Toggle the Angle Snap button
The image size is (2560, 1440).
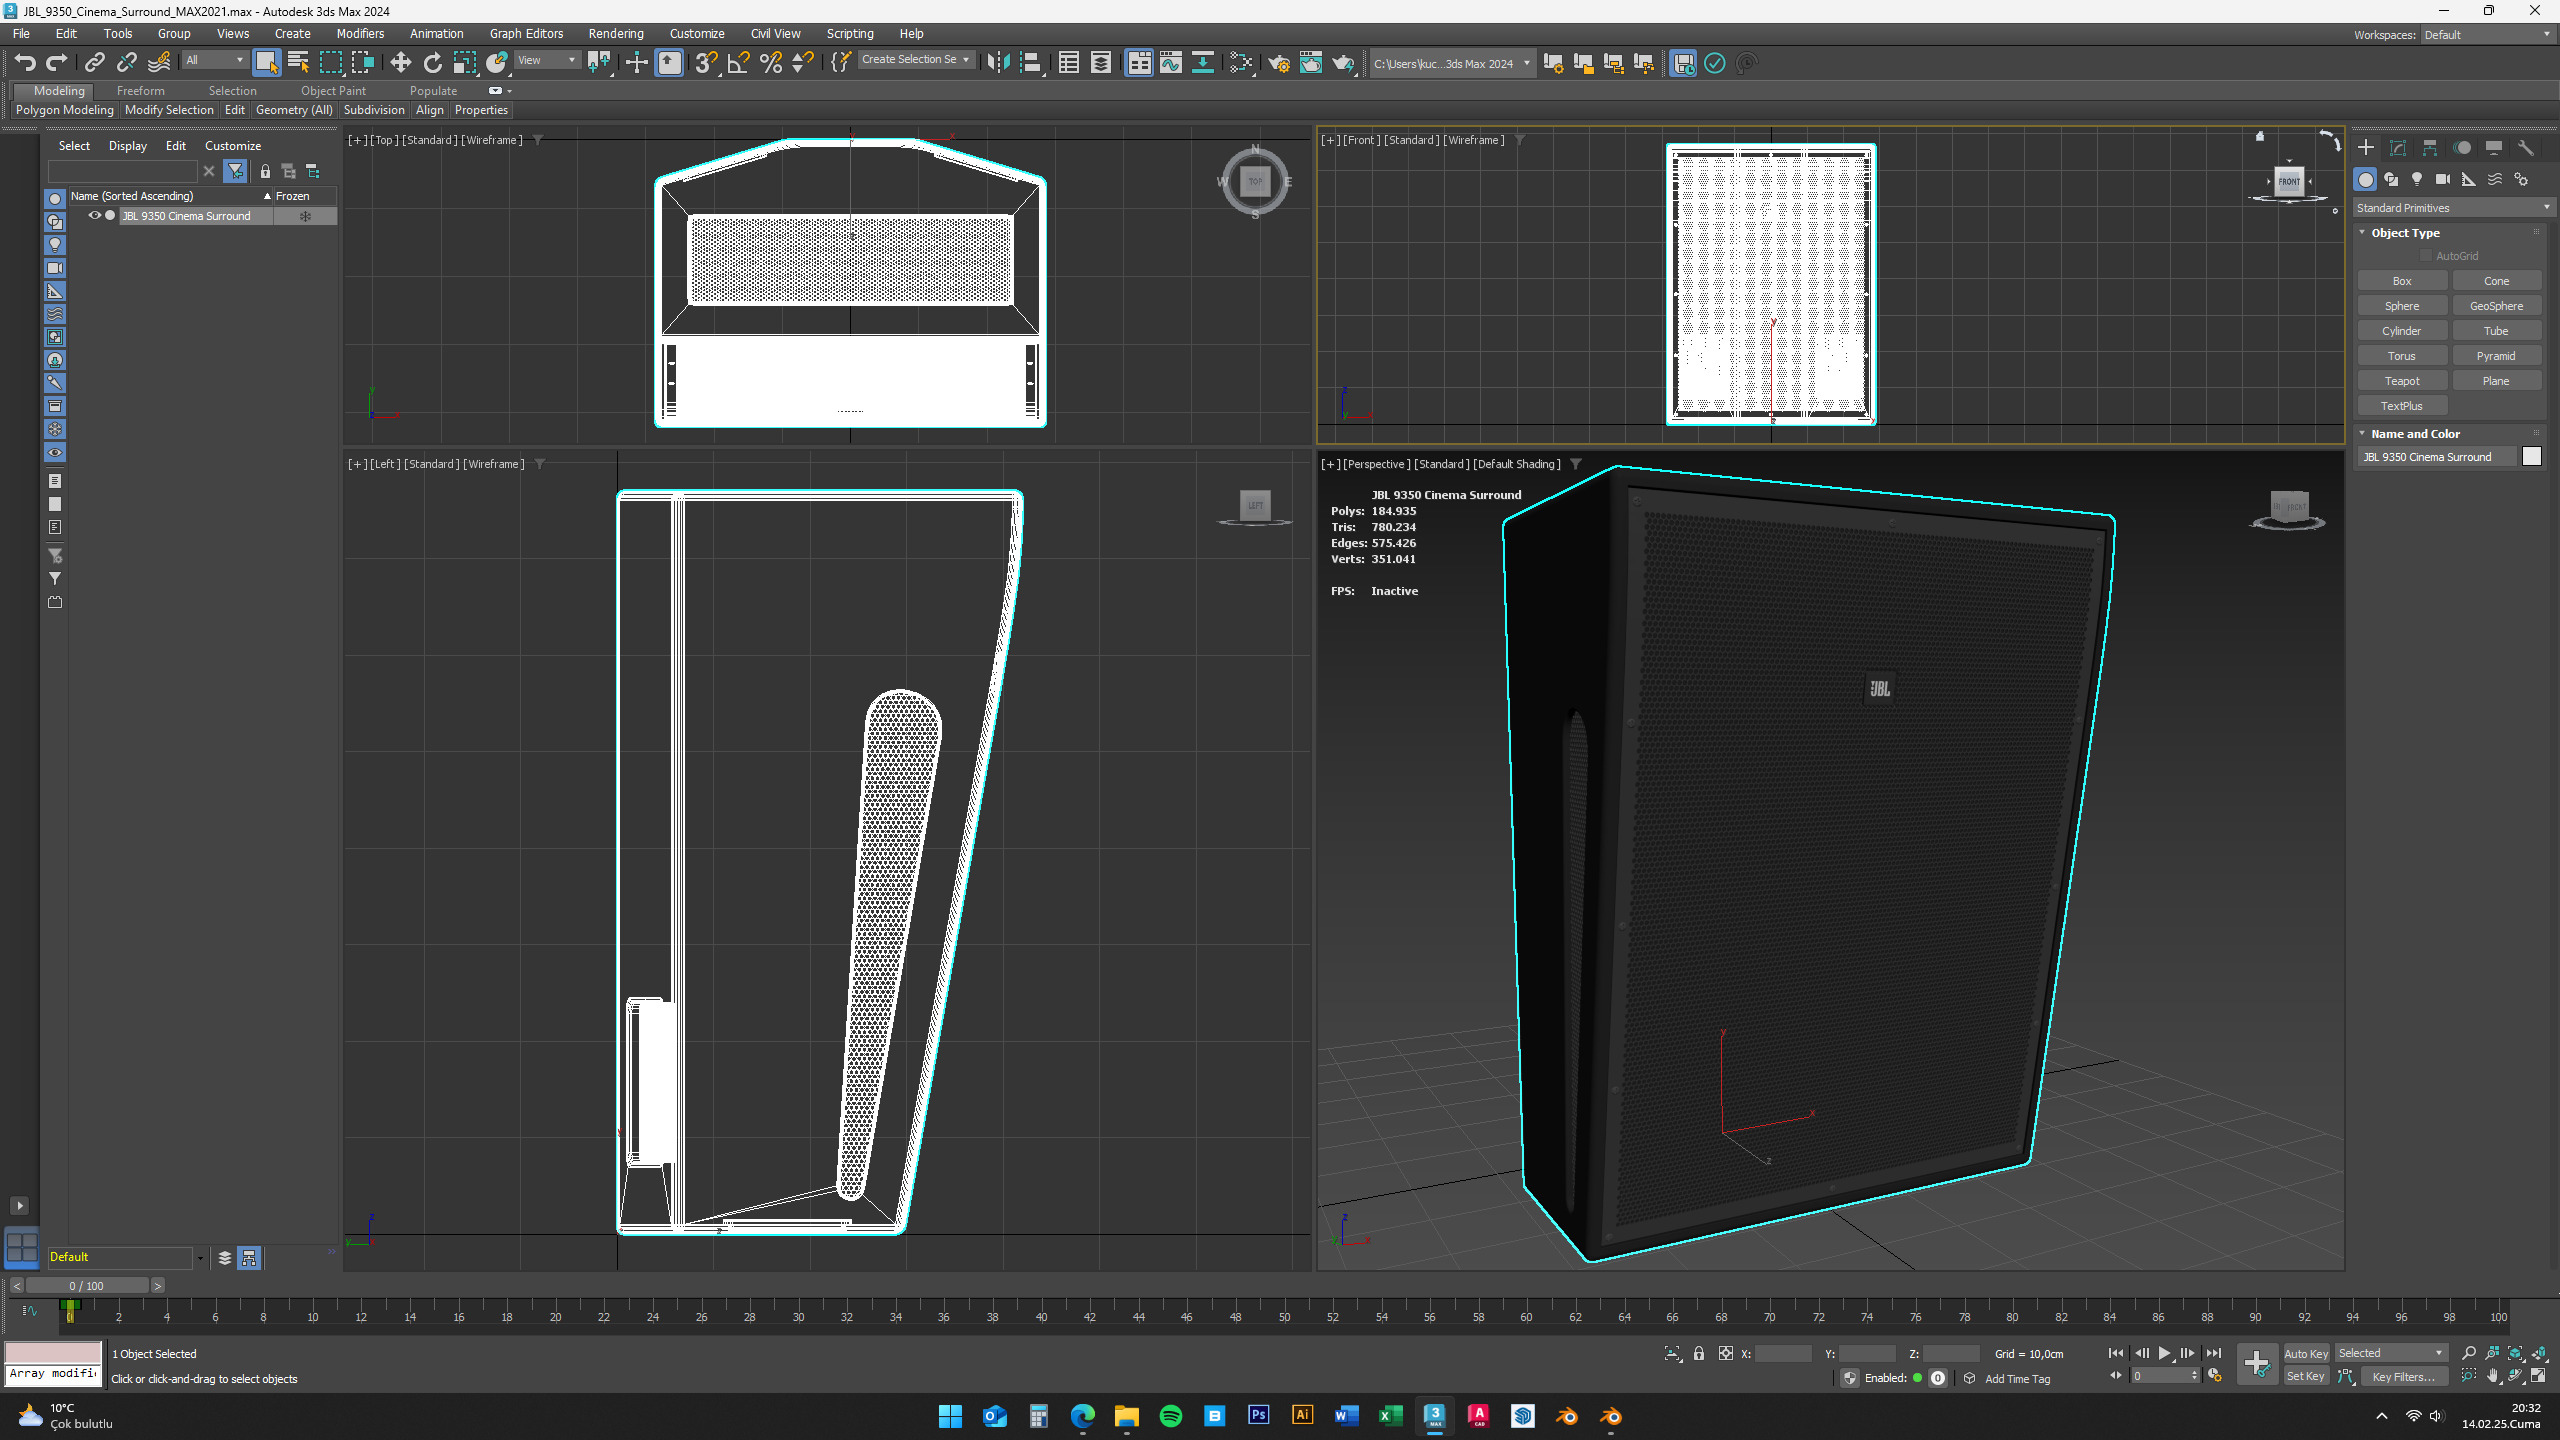click(739, 63)
